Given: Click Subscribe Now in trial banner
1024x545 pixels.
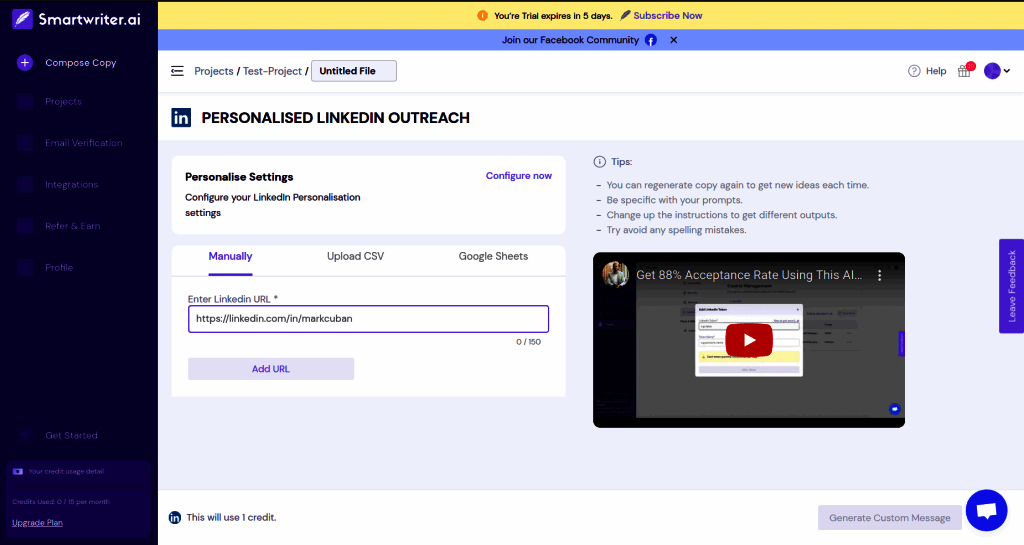Looking at the screenshot, I should pos(667,16).
